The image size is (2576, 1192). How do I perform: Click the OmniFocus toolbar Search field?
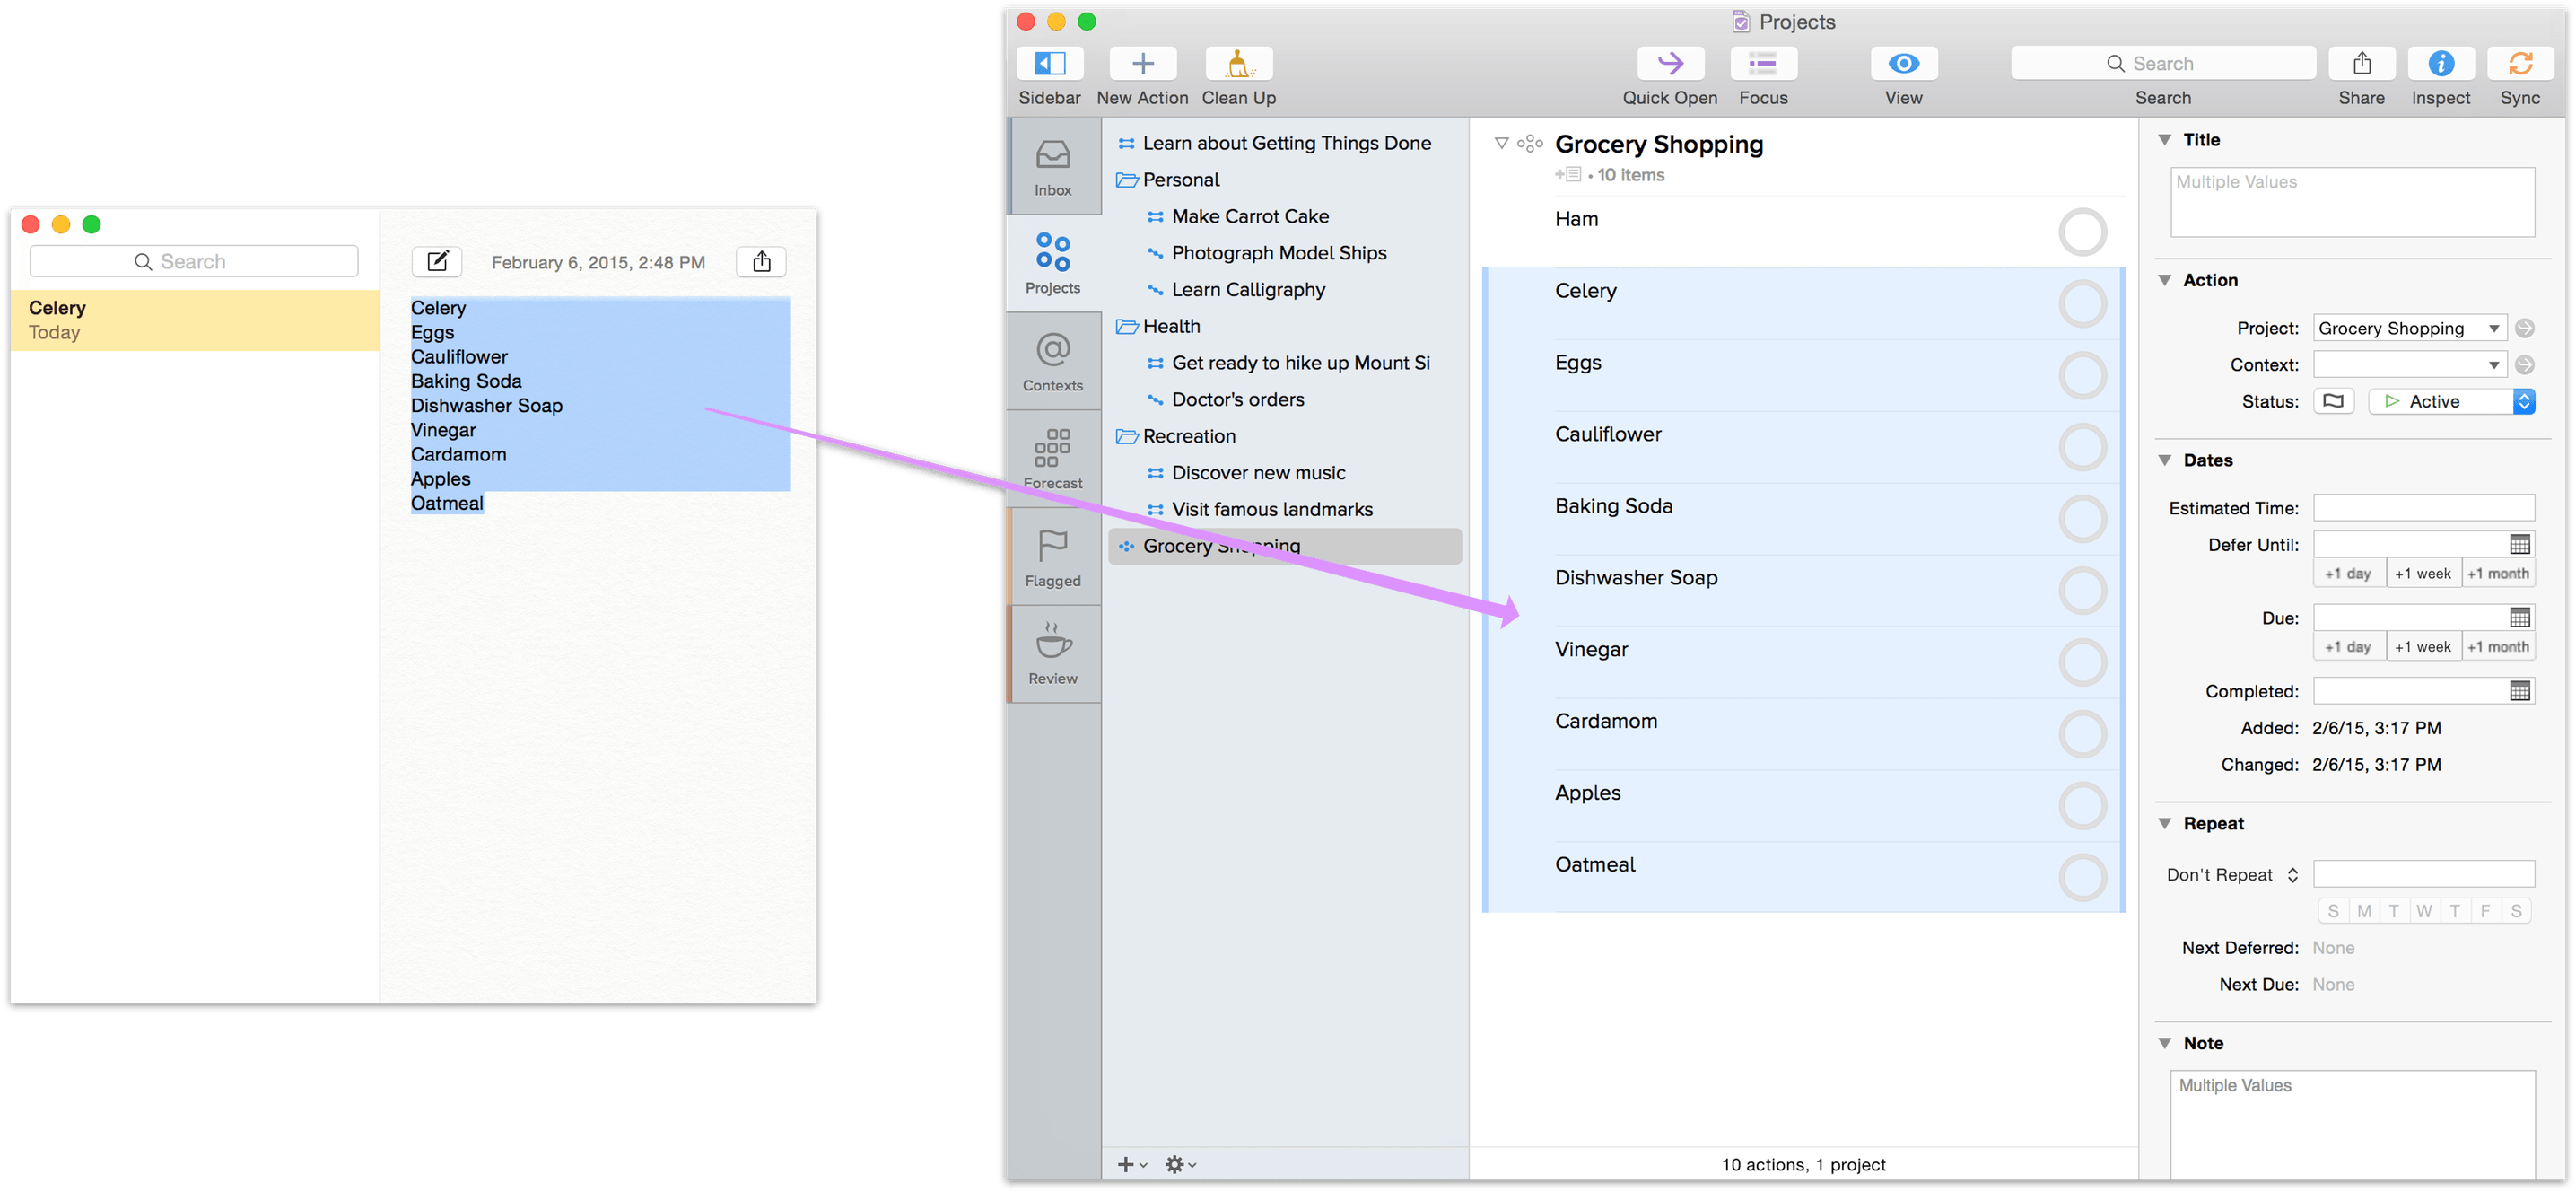pos(2163,63)
